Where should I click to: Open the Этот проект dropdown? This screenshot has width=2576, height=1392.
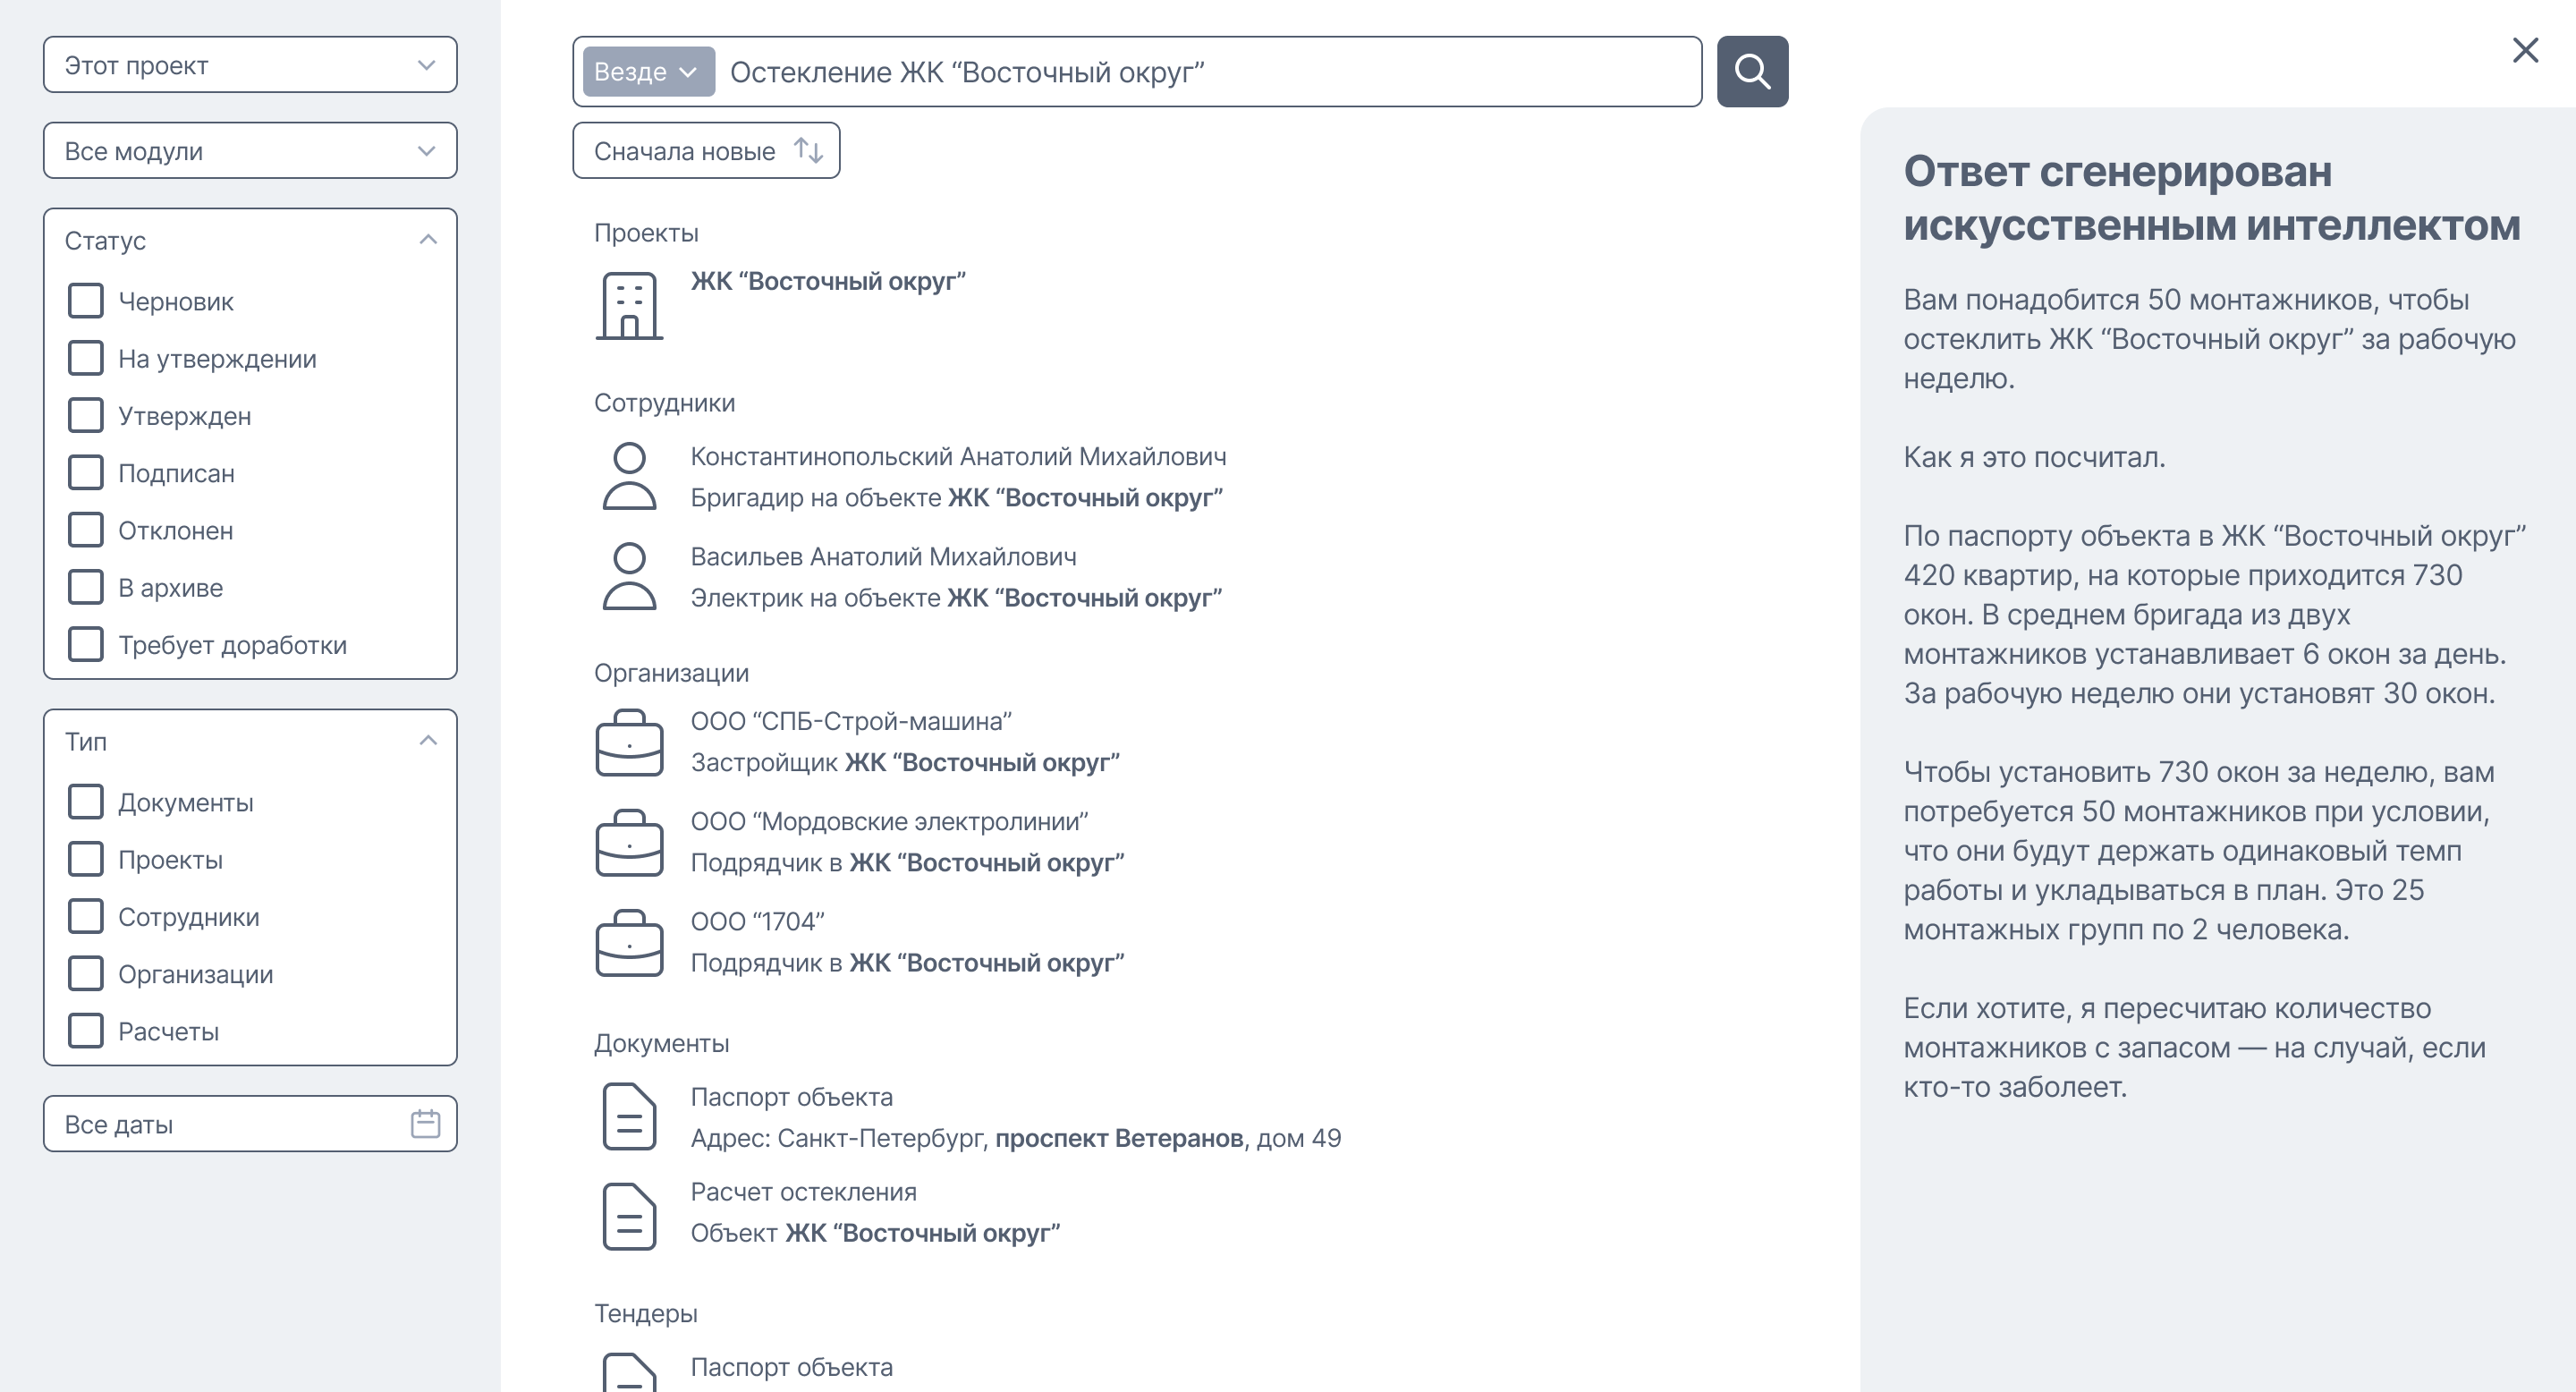click(x=250, y=65)
